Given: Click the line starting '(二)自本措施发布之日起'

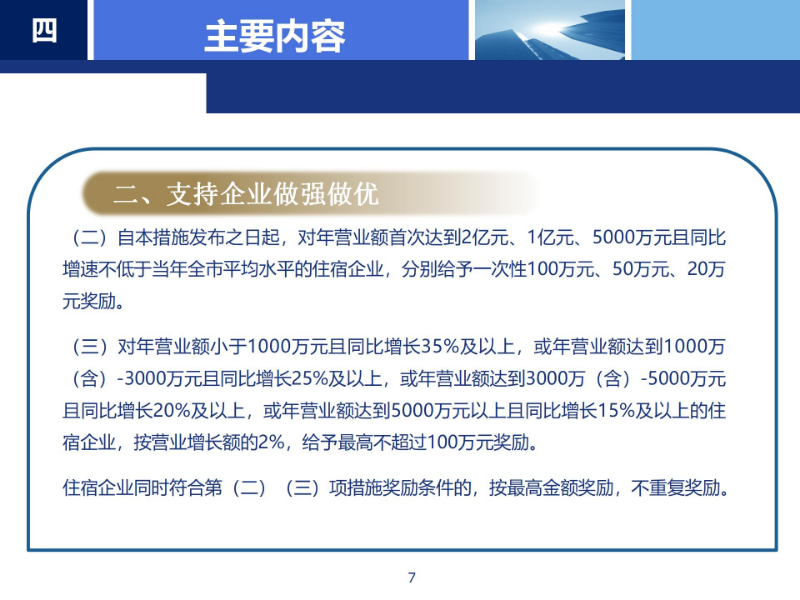Looking at the screenshot, I should pyautogui.click(x=398, y=238).
